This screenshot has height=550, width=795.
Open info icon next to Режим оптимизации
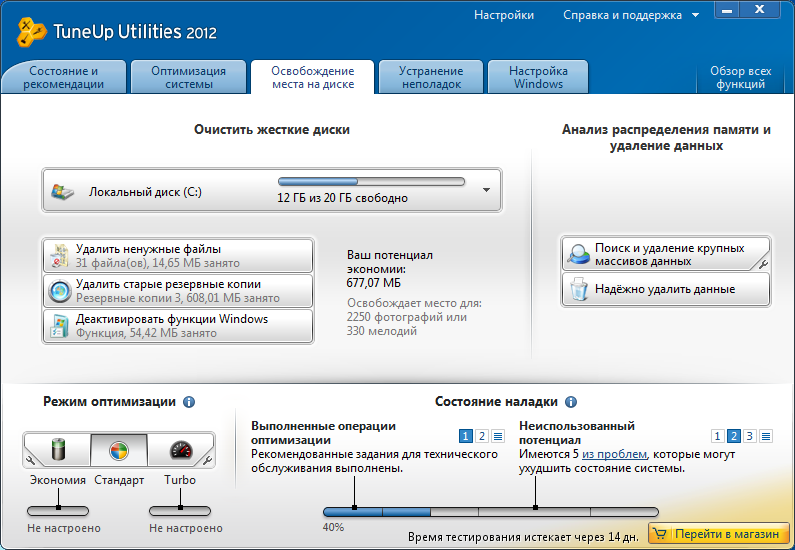pos(189,402)
